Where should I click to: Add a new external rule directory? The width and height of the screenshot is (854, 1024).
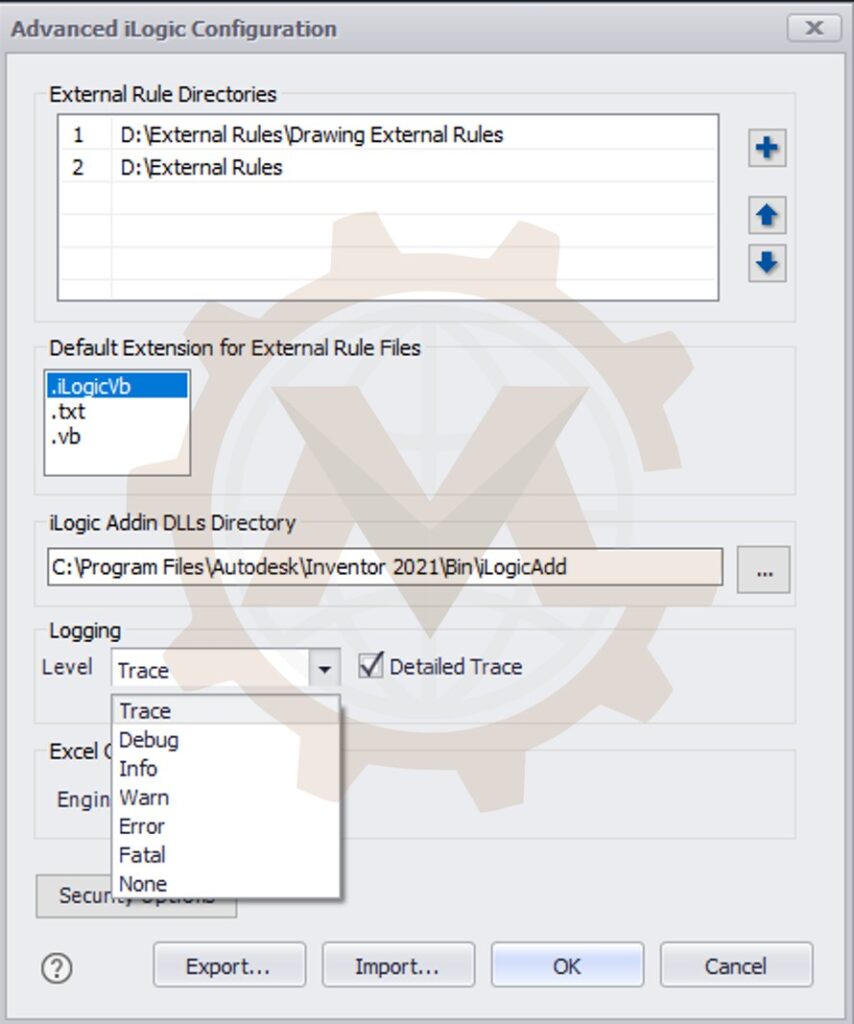767,148
